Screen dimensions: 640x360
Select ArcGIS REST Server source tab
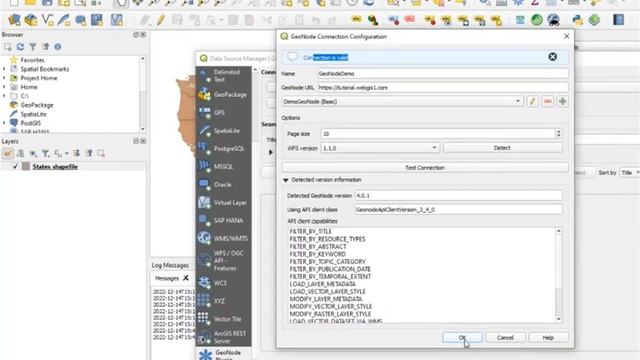coord(224,337)
